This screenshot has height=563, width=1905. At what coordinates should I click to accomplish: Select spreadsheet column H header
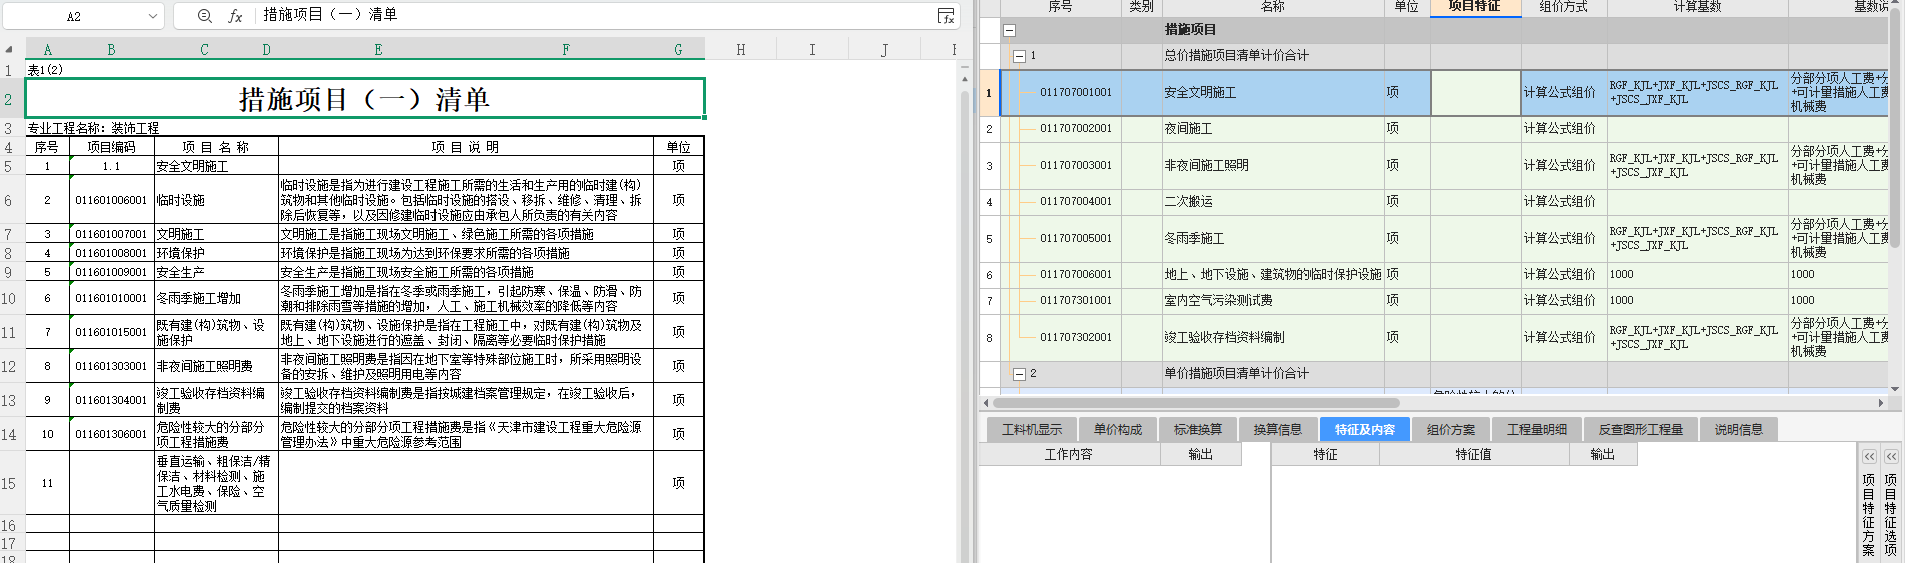coord(740,49)
